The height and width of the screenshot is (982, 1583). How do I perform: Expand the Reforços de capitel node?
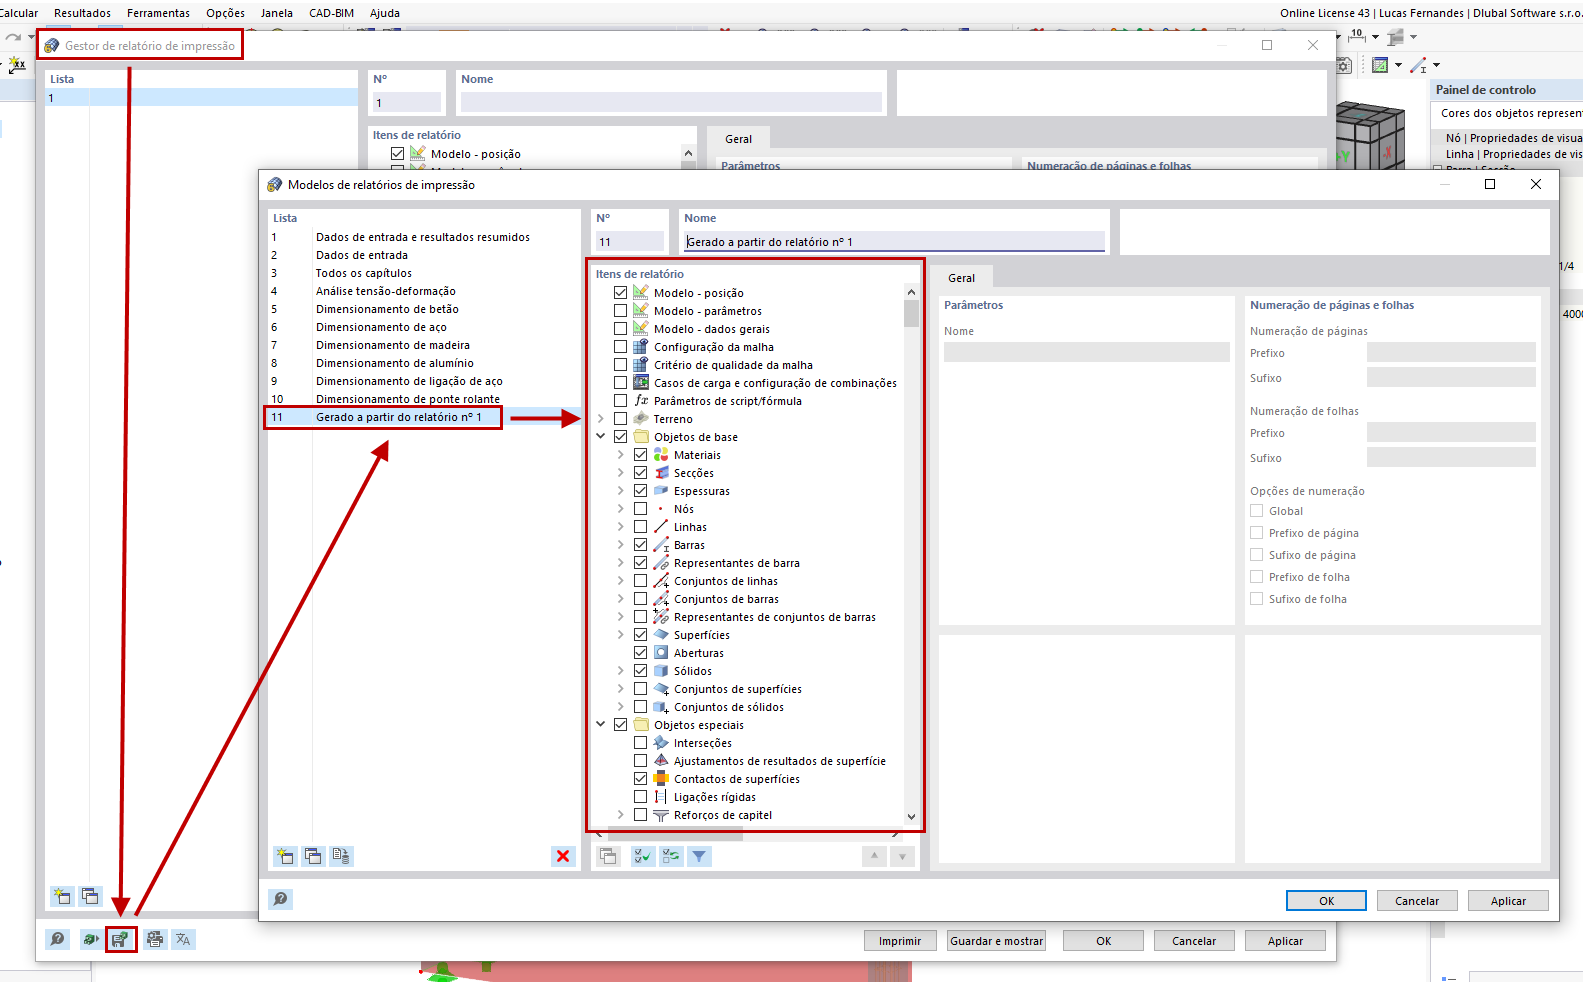point(621,815)
